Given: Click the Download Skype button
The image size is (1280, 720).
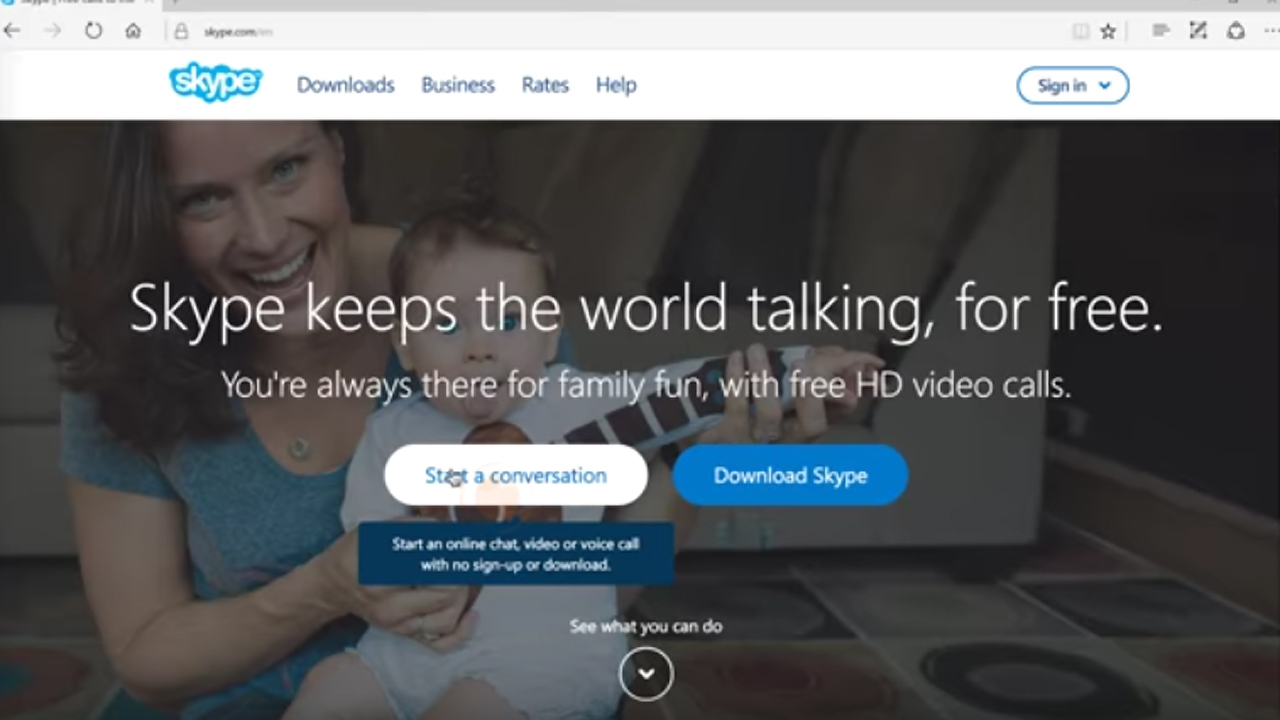Looking at the screenshot, I should tap(790, 475).
